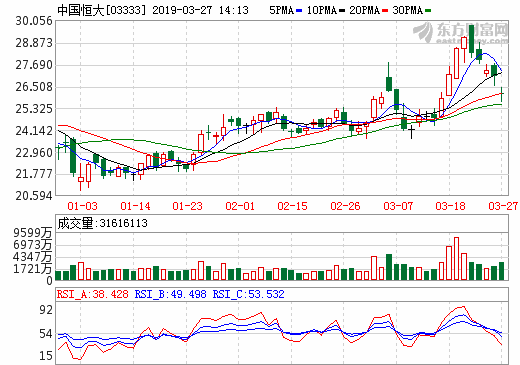520x365 pixels.
Task: Click date axis label 02-26
Action: pyautogui.click(x=345, y=206)
